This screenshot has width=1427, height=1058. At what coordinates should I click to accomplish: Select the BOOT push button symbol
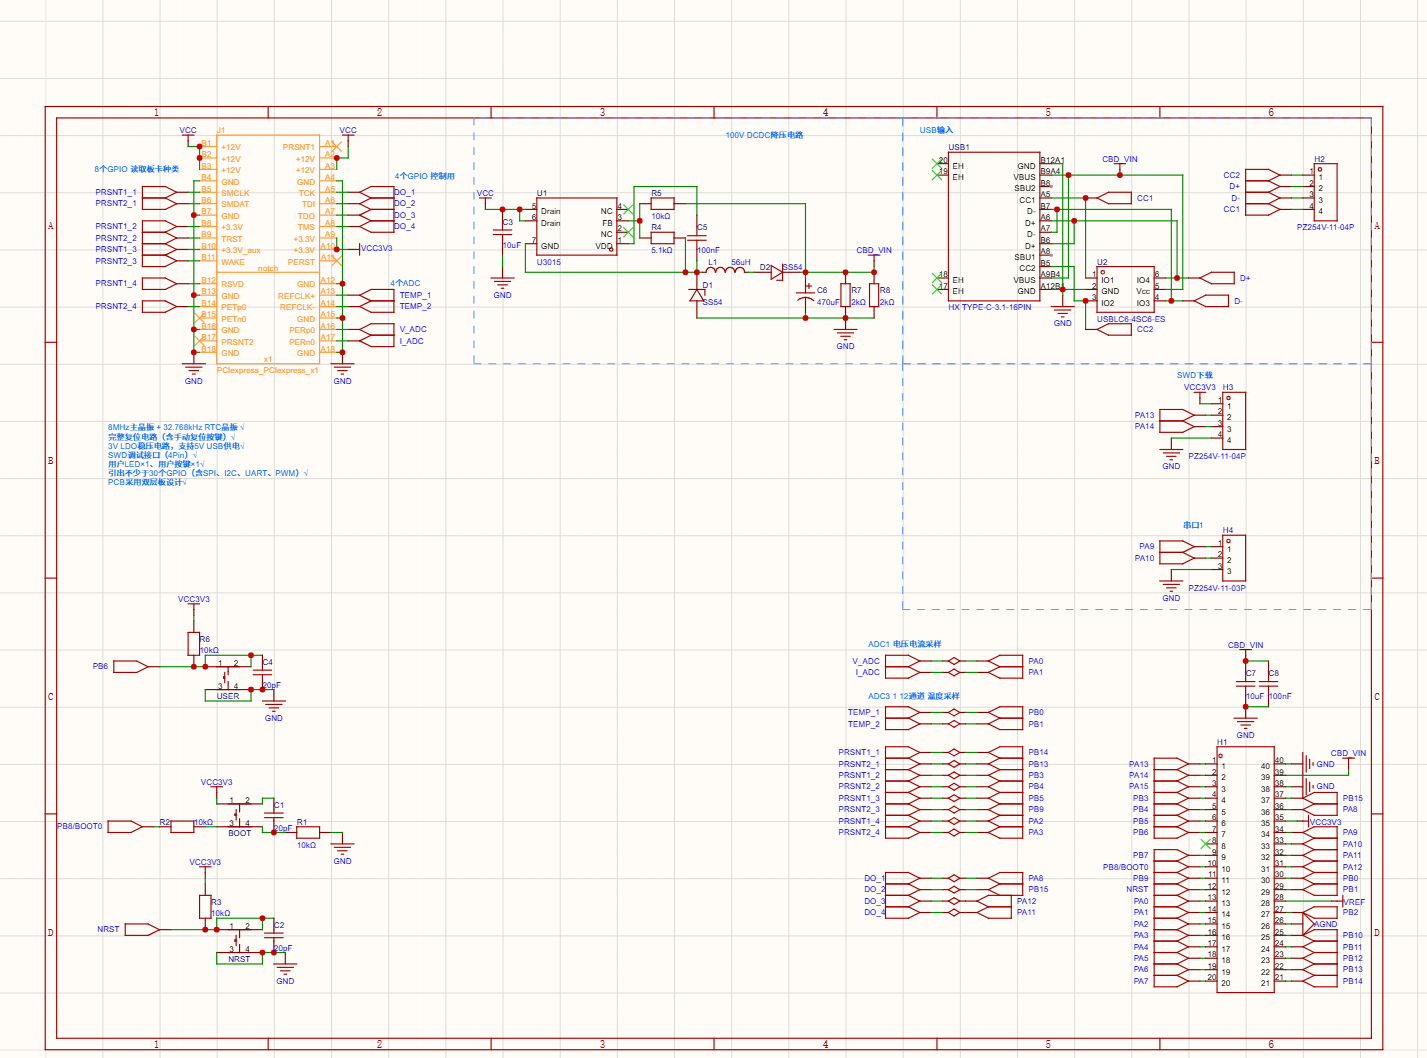pyautogui.click(x=240, y=814)
